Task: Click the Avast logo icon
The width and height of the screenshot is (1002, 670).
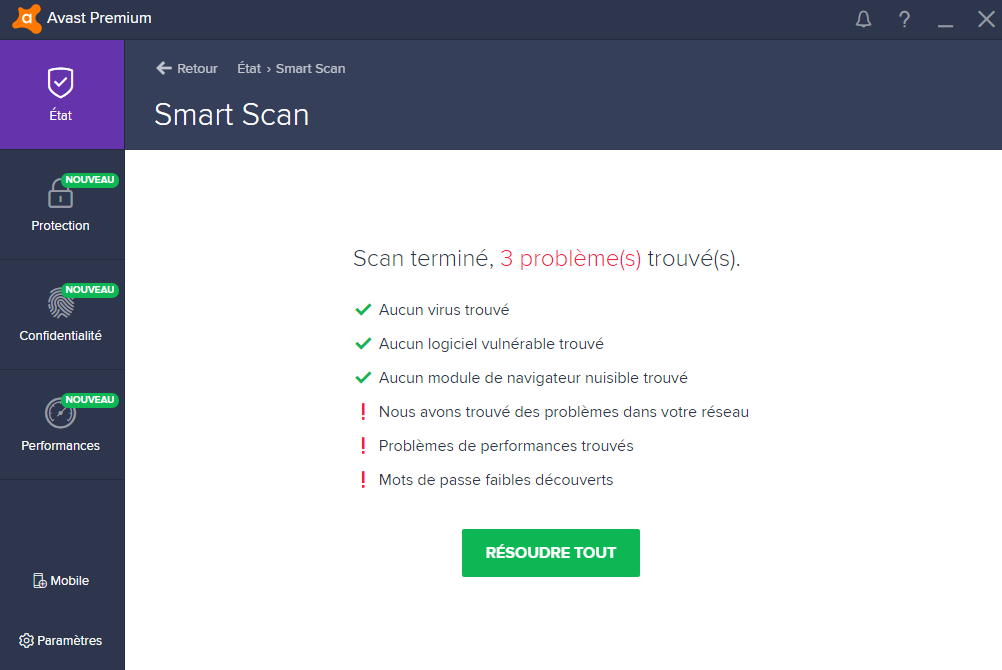Action: (27, 18)
